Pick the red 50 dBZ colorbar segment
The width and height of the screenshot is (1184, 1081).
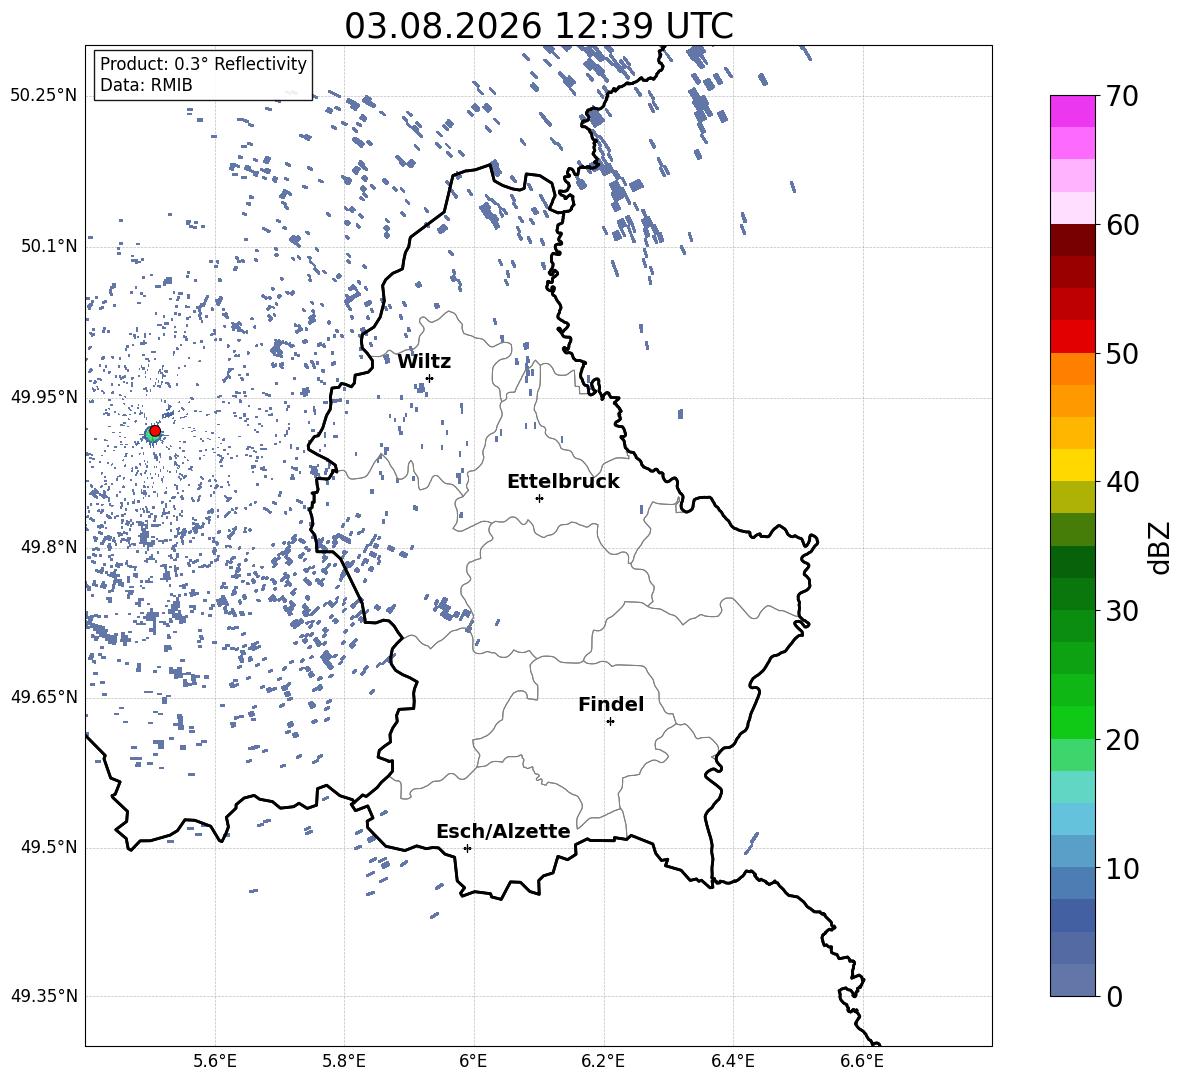tap(1072, 337)
